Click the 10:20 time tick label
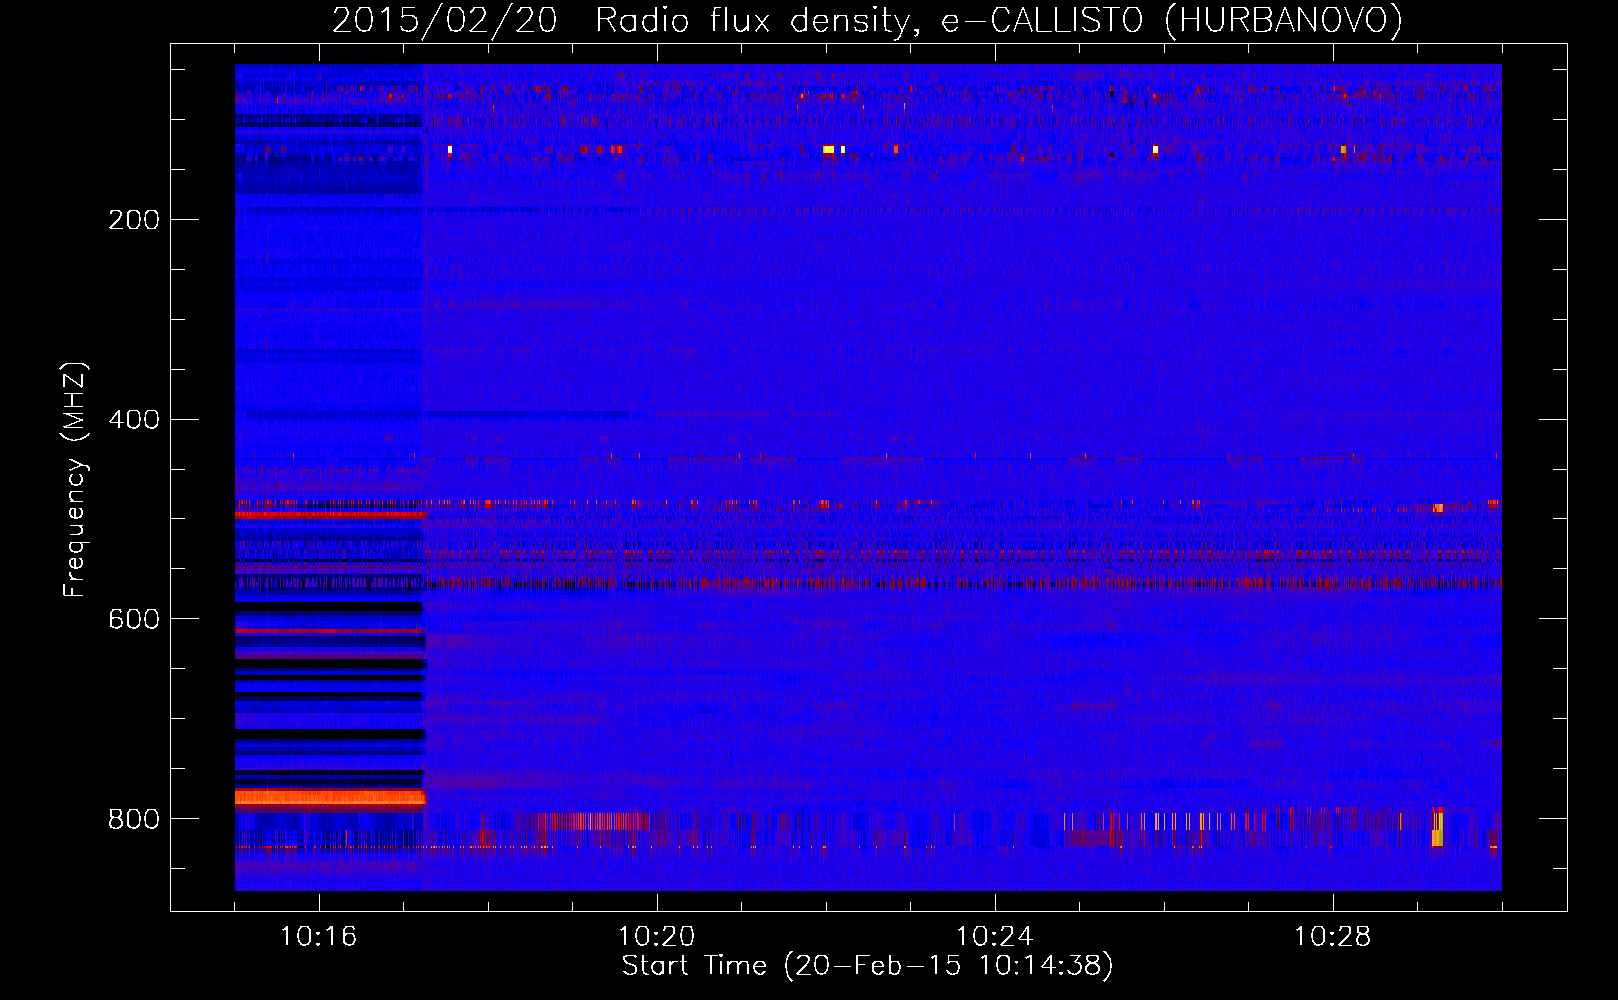The image size is (1618, 1000). (656, 937)
